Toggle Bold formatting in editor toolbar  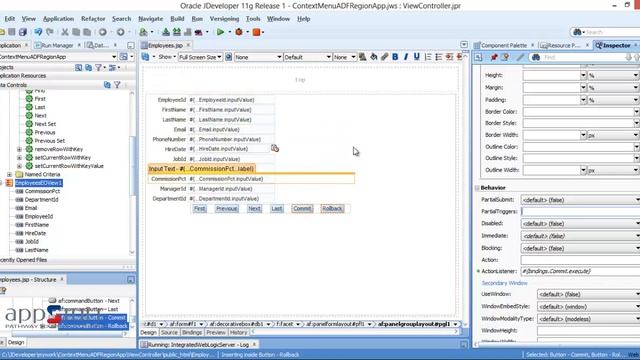(395, 57)
